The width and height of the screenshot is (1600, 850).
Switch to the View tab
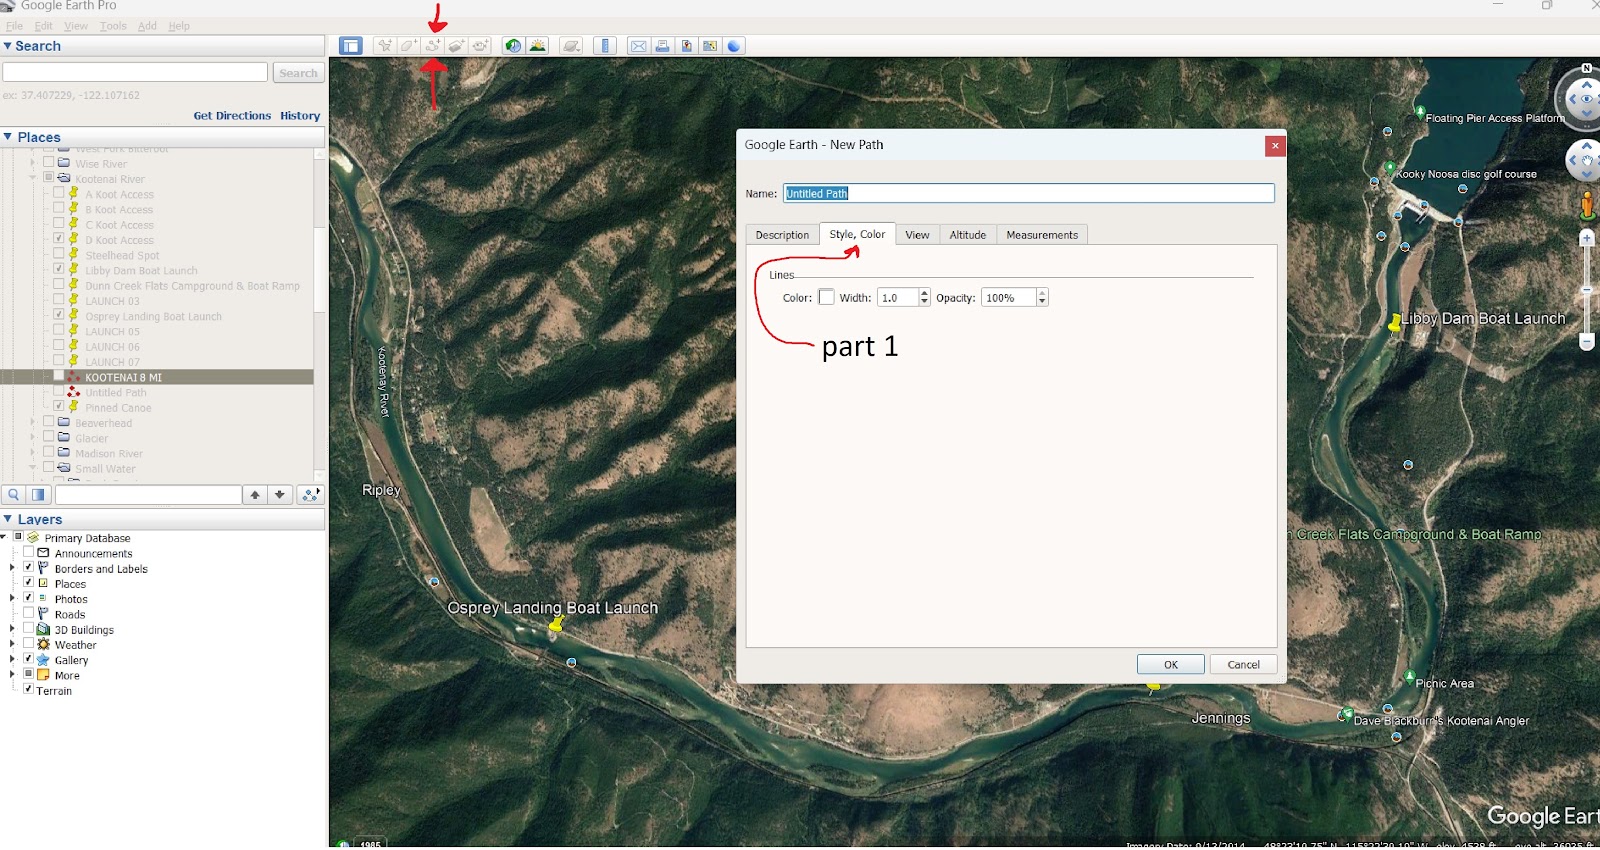click(x=917, y=235)
